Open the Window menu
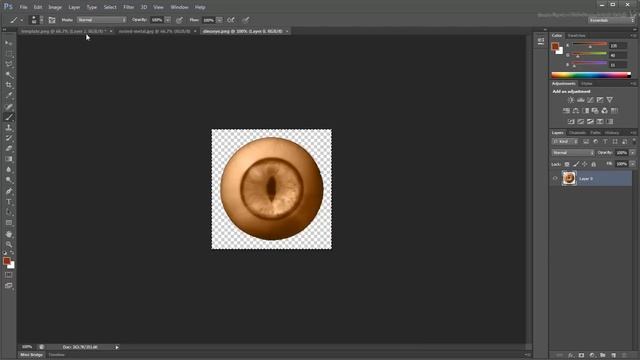640x360 pixels. pyautogui.click(x=179, y=7)
